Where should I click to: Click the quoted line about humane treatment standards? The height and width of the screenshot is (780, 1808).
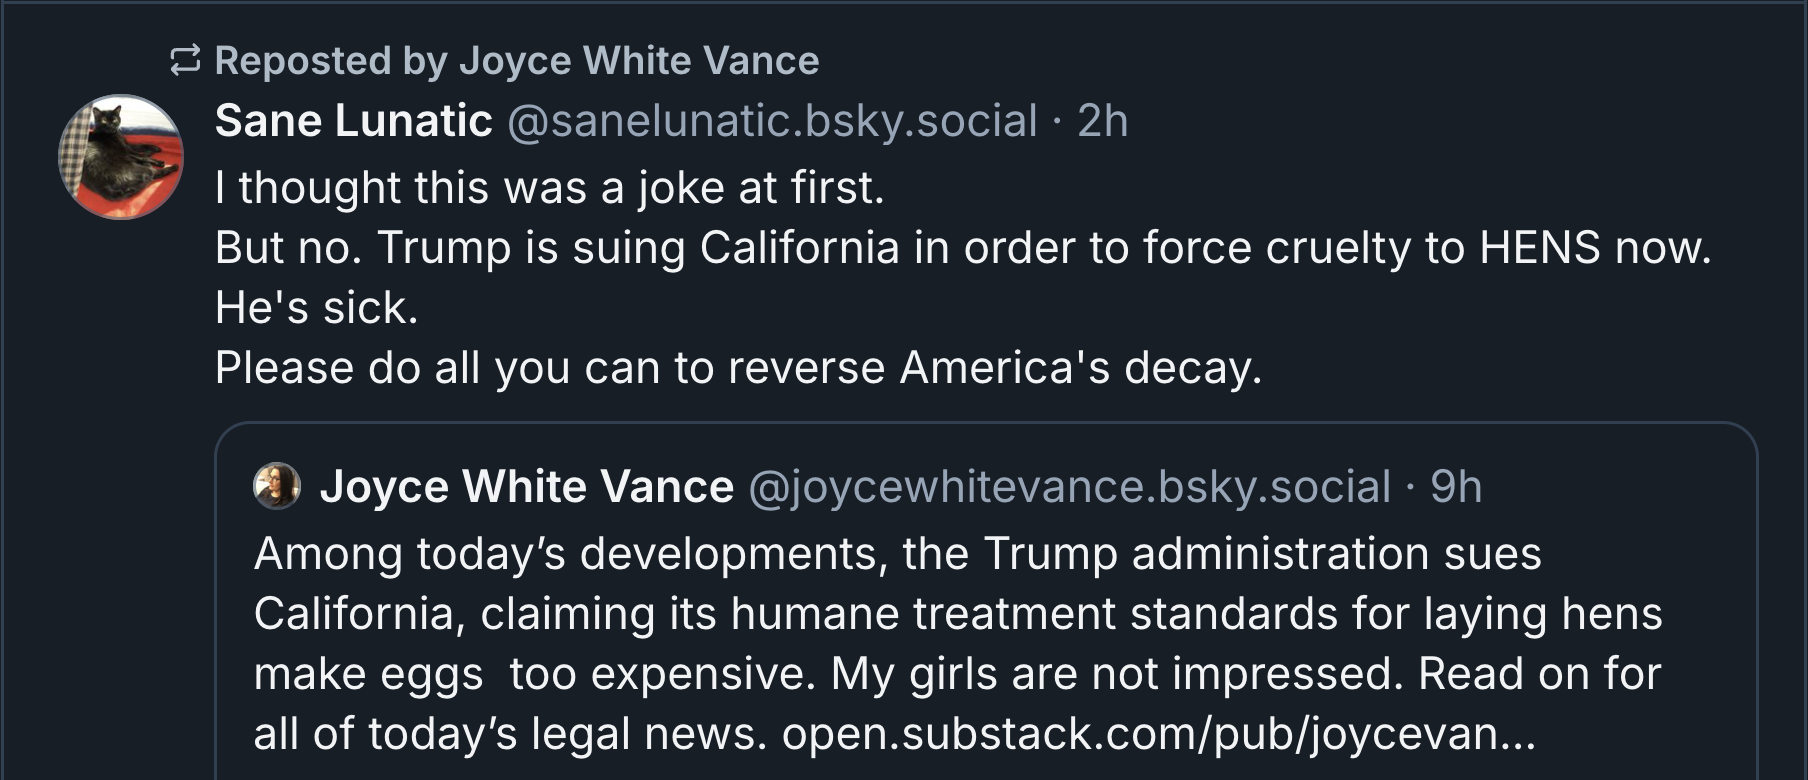[x=957, y=614]
